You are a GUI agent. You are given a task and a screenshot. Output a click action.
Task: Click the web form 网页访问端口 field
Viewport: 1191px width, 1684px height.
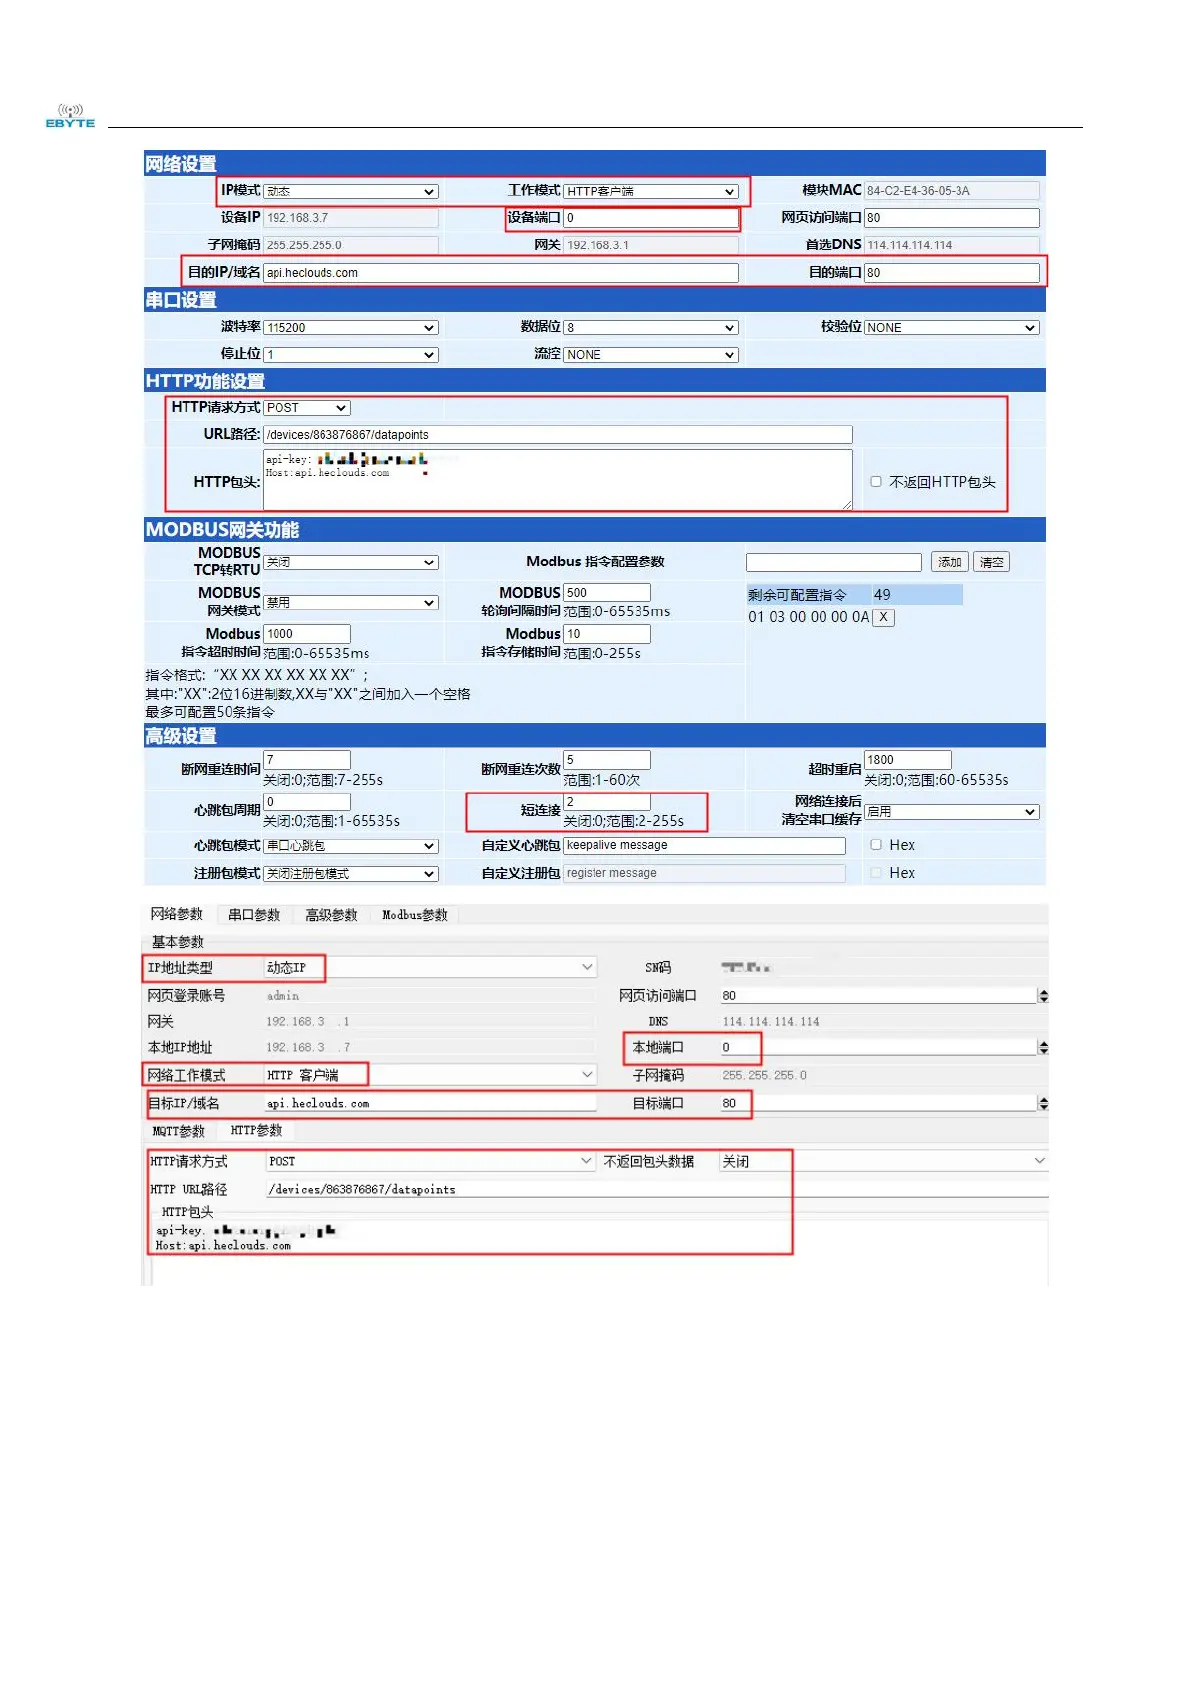point(952,217)
